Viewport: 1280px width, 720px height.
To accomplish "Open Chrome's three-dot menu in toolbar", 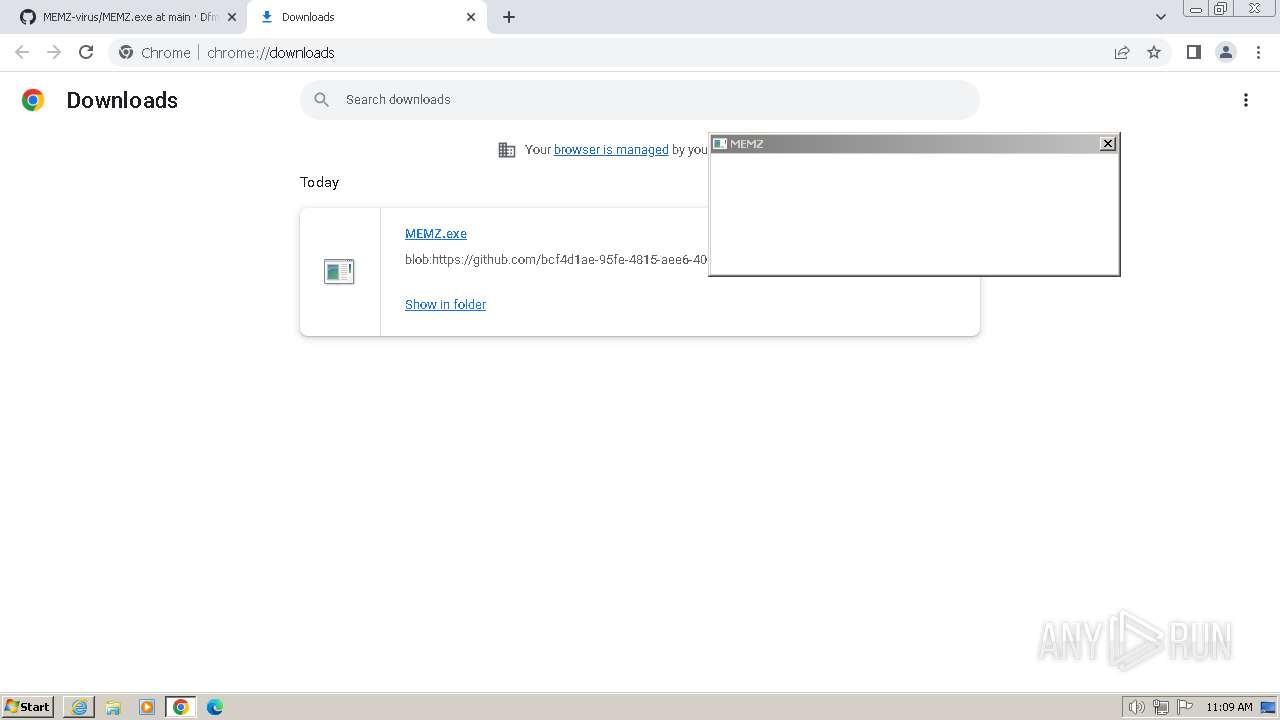I will pyautogui.click(x=1258, y=52).
